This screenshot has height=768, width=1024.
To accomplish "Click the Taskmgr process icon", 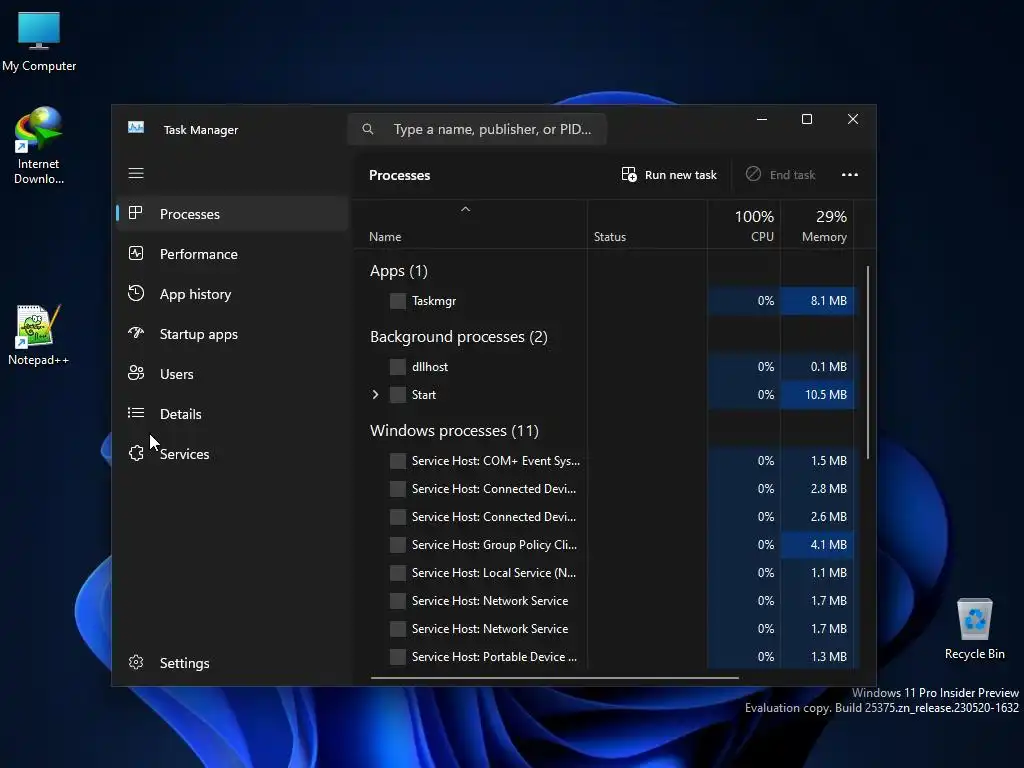I will 397,300.
